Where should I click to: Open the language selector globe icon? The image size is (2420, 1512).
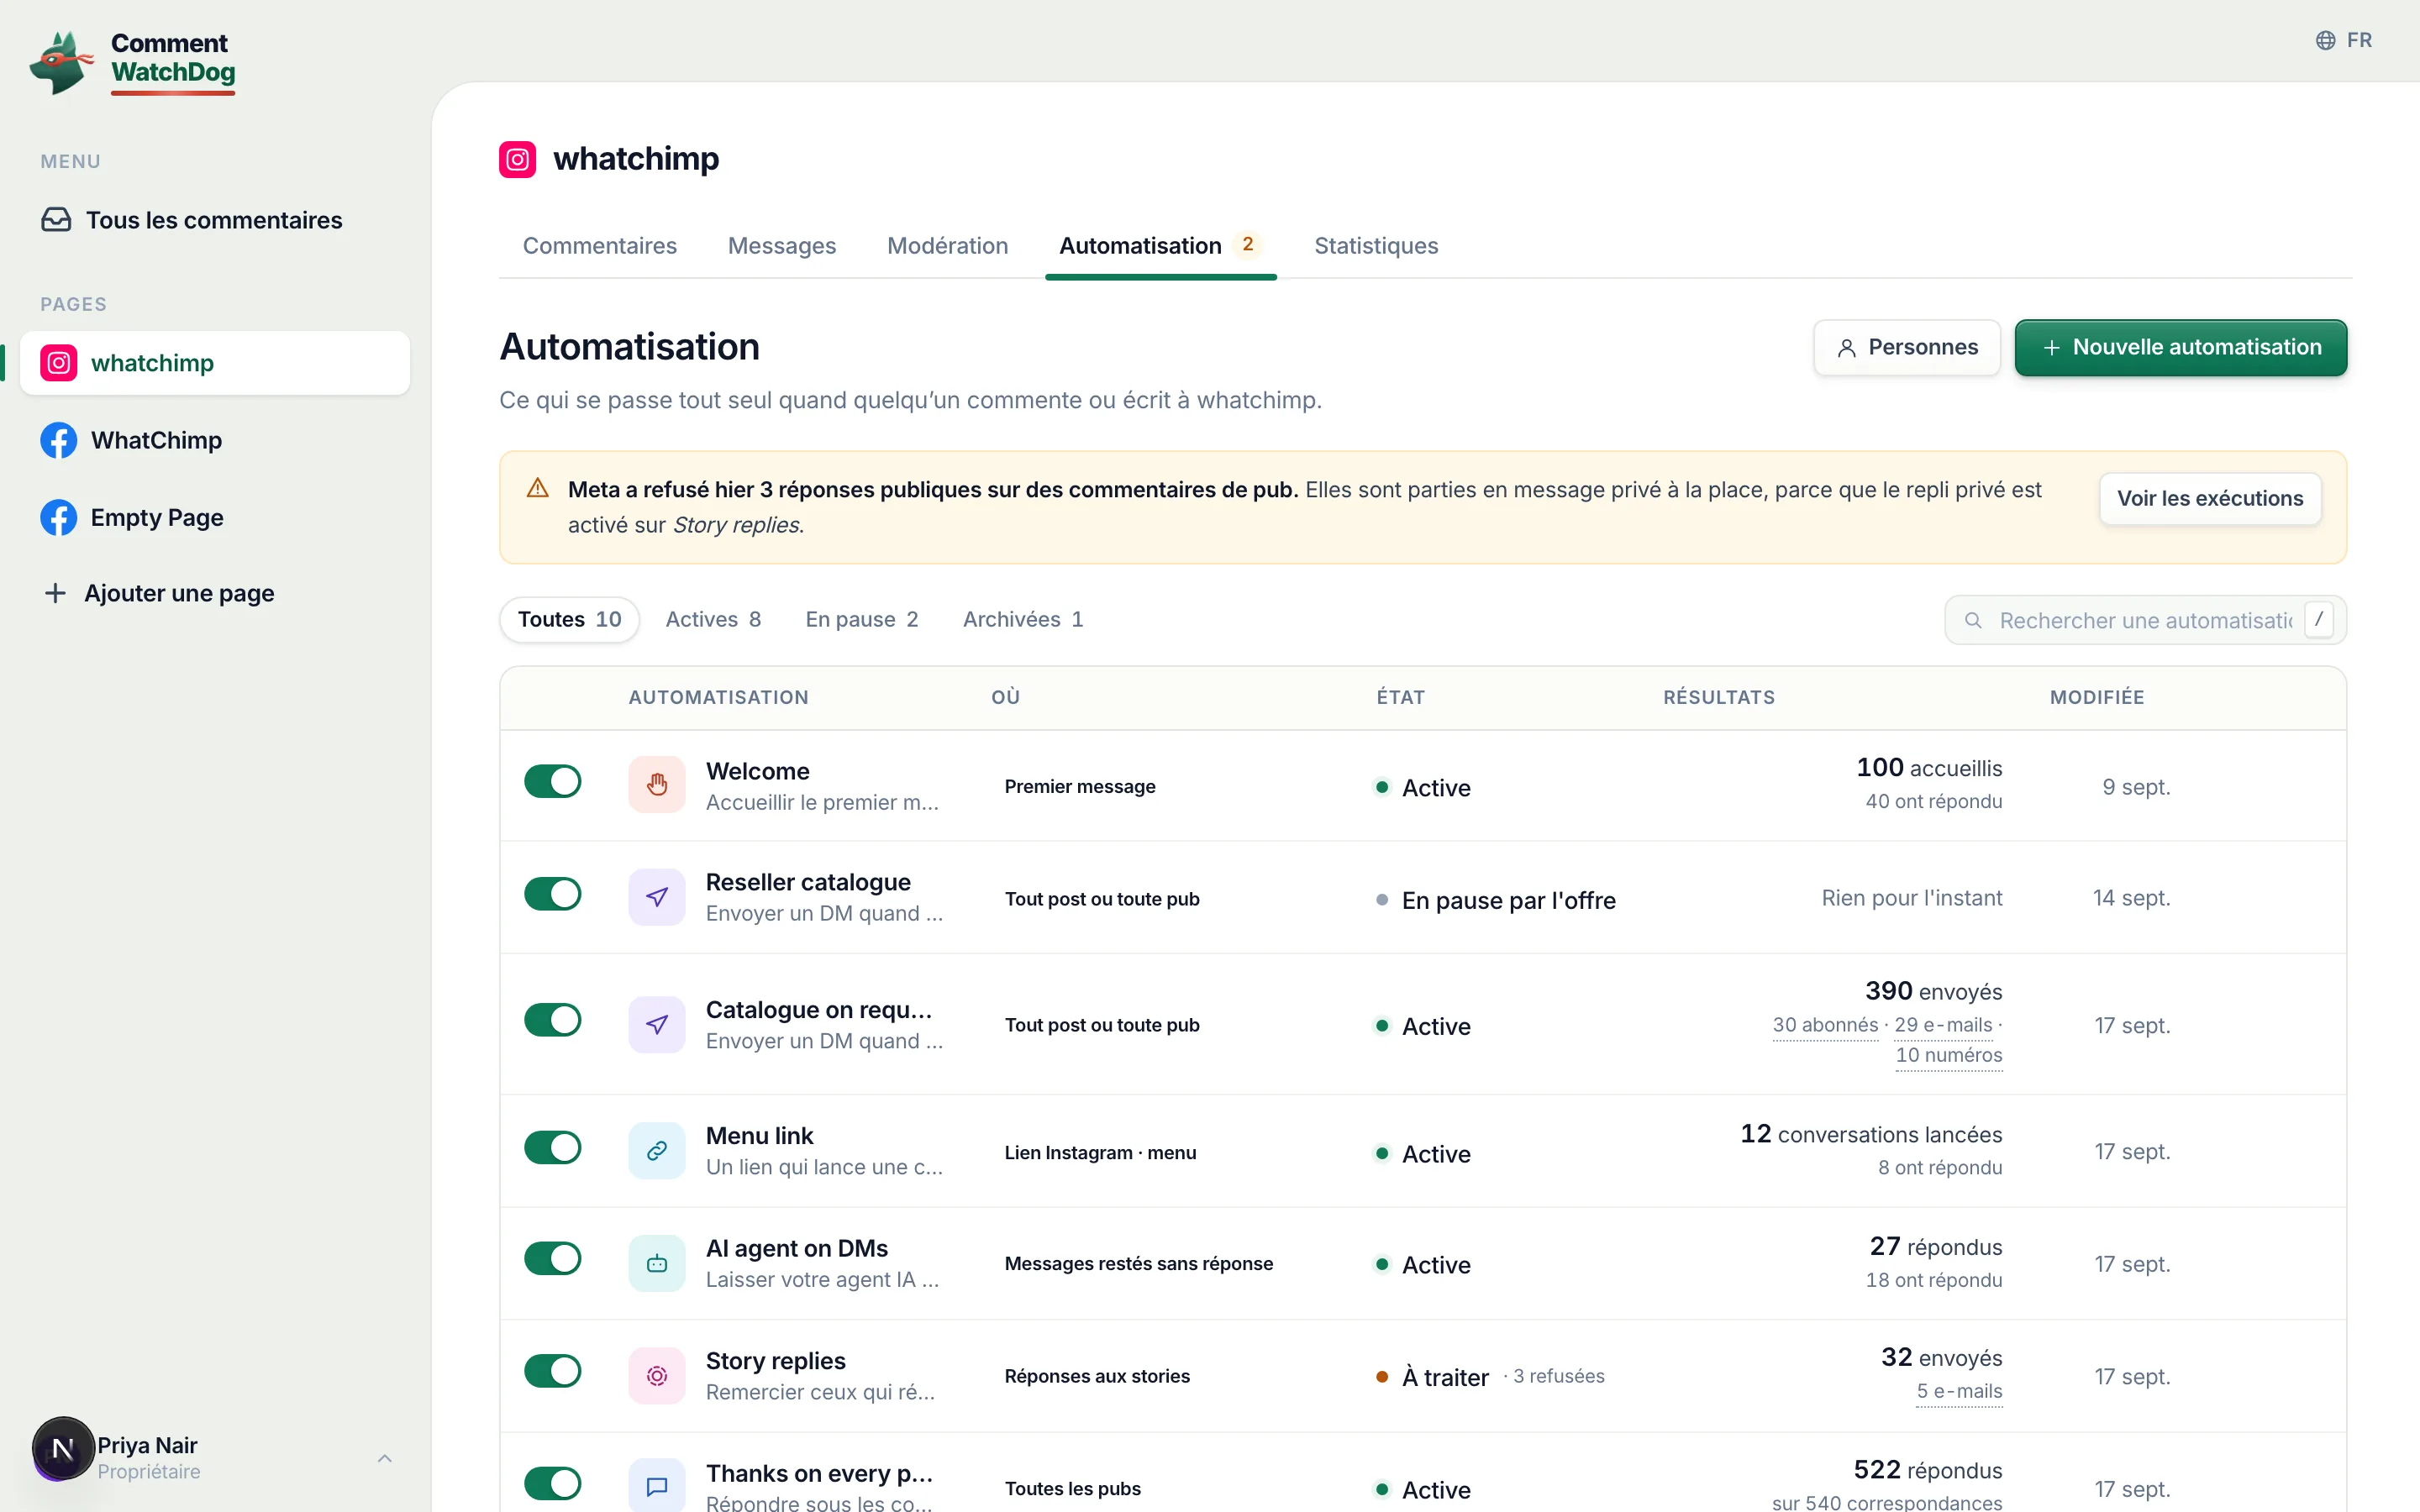(x=2325, y=40)
